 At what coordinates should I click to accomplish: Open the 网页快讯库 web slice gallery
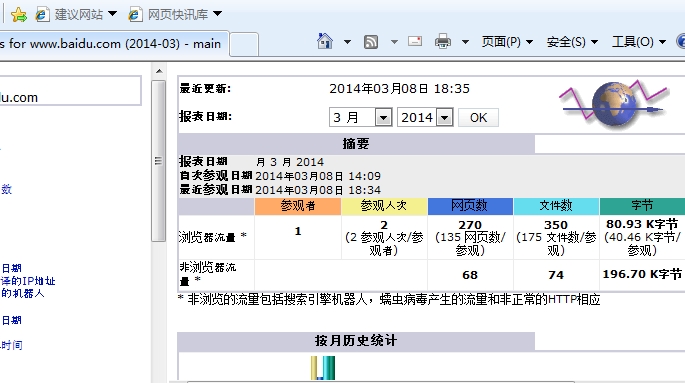pos(169,15)
